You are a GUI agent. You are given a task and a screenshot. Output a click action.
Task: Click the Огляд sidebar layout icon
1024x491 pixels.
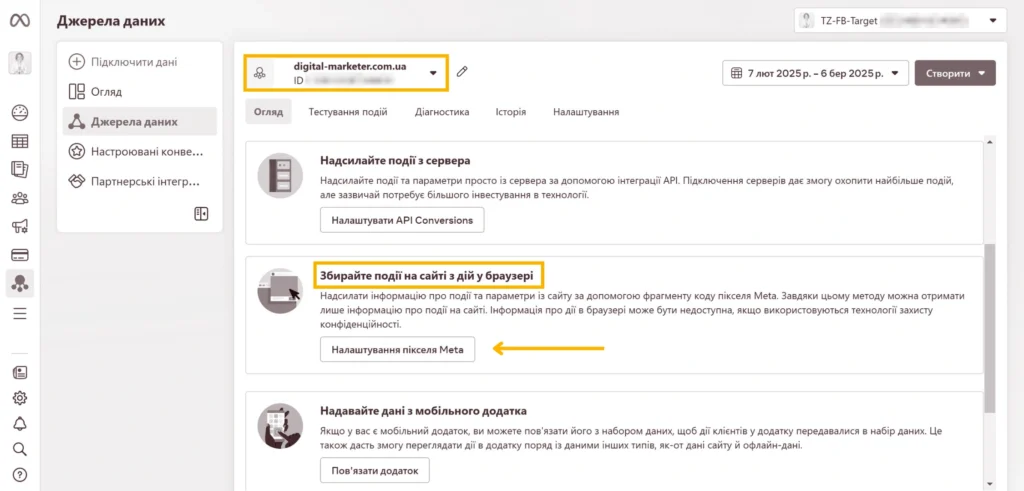point(77,91)
